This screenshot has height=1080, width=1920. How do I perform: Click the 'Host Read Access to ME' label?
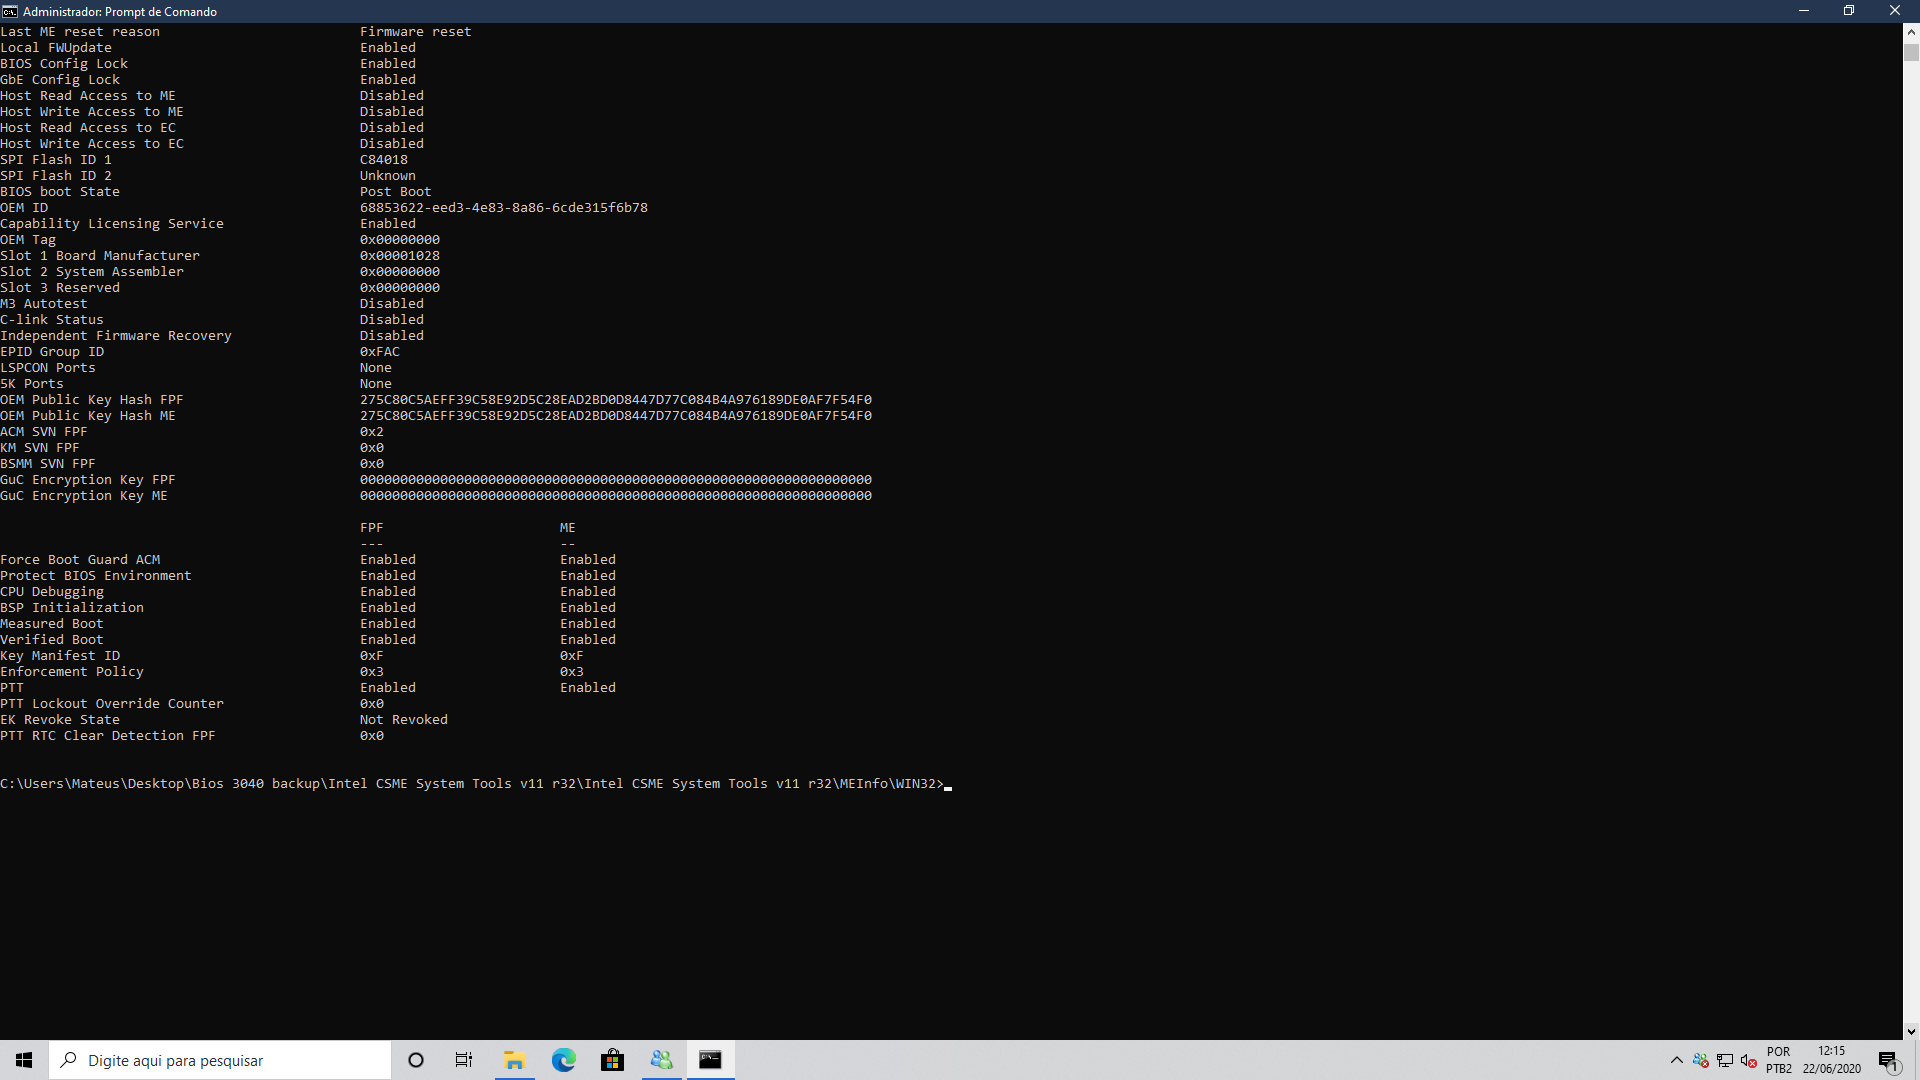(x=88, y=96)
